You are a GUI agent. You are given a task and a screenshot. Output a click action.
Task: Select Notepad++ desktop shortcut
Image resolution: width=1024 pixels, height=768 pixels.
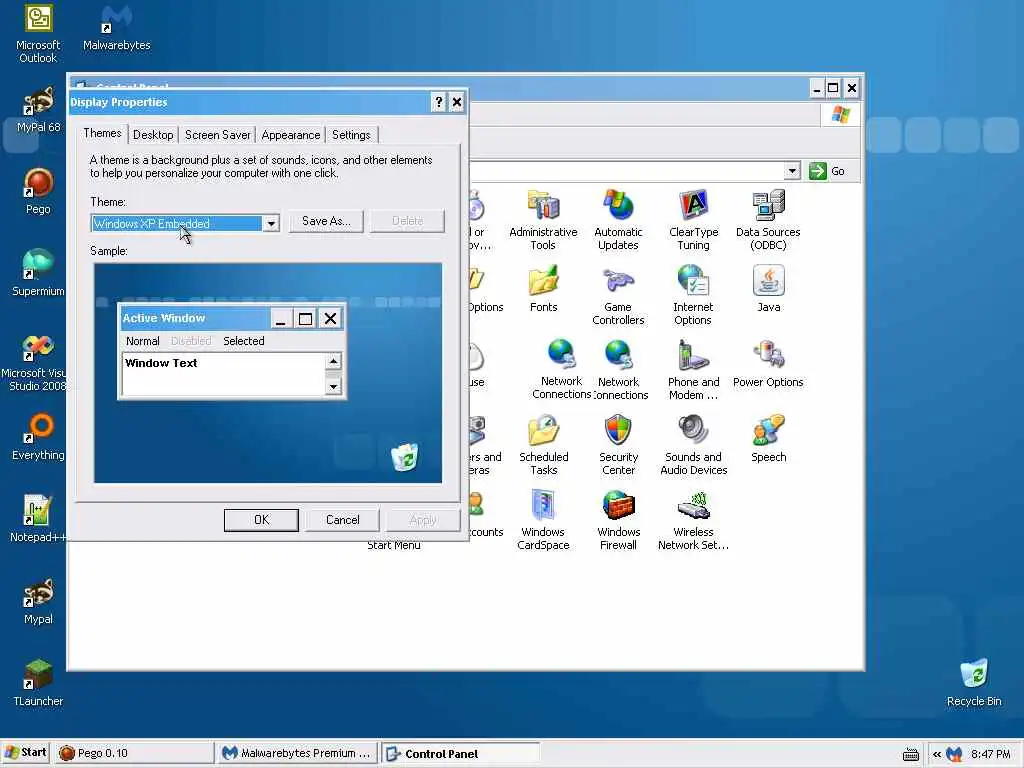pyautogui.click(x=38, y=519)
